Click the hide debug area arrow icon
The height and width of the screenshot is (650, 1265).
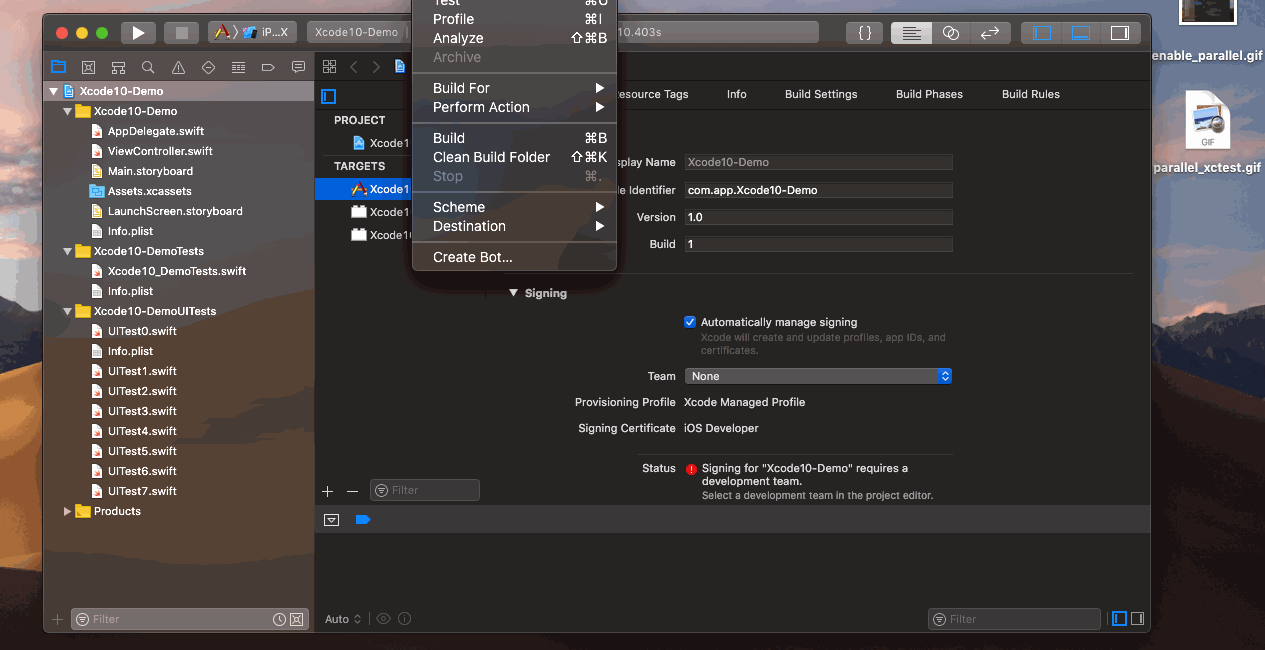tap(332, 520)
